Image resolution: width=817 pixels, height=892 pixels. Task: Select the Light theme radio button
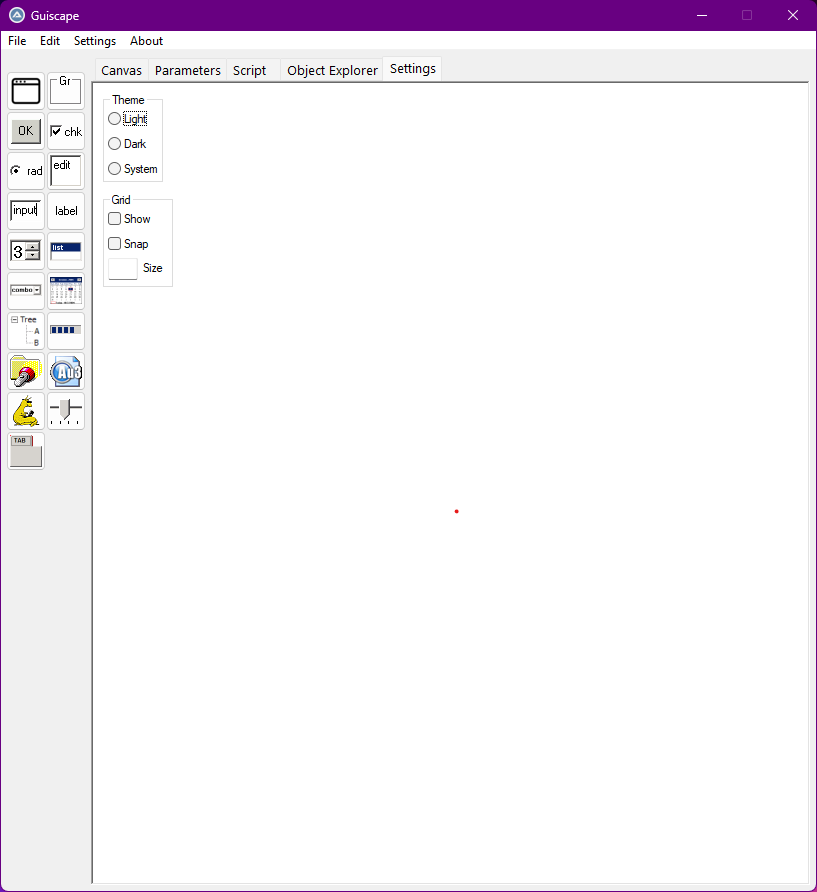pyautogui.click(x=115, y=119)
